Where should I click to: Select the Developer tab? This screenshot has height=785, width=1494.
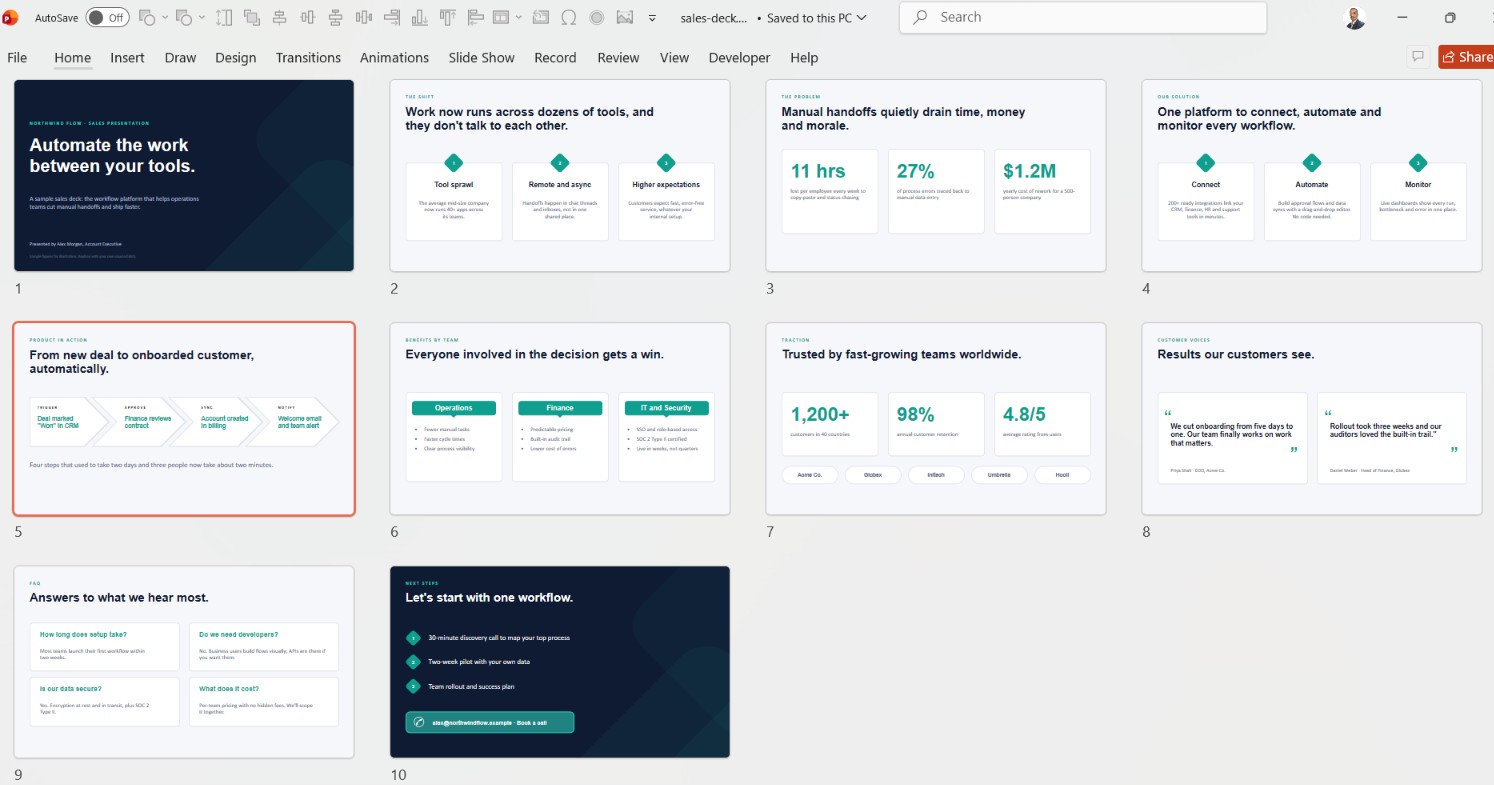pos(739,58)
